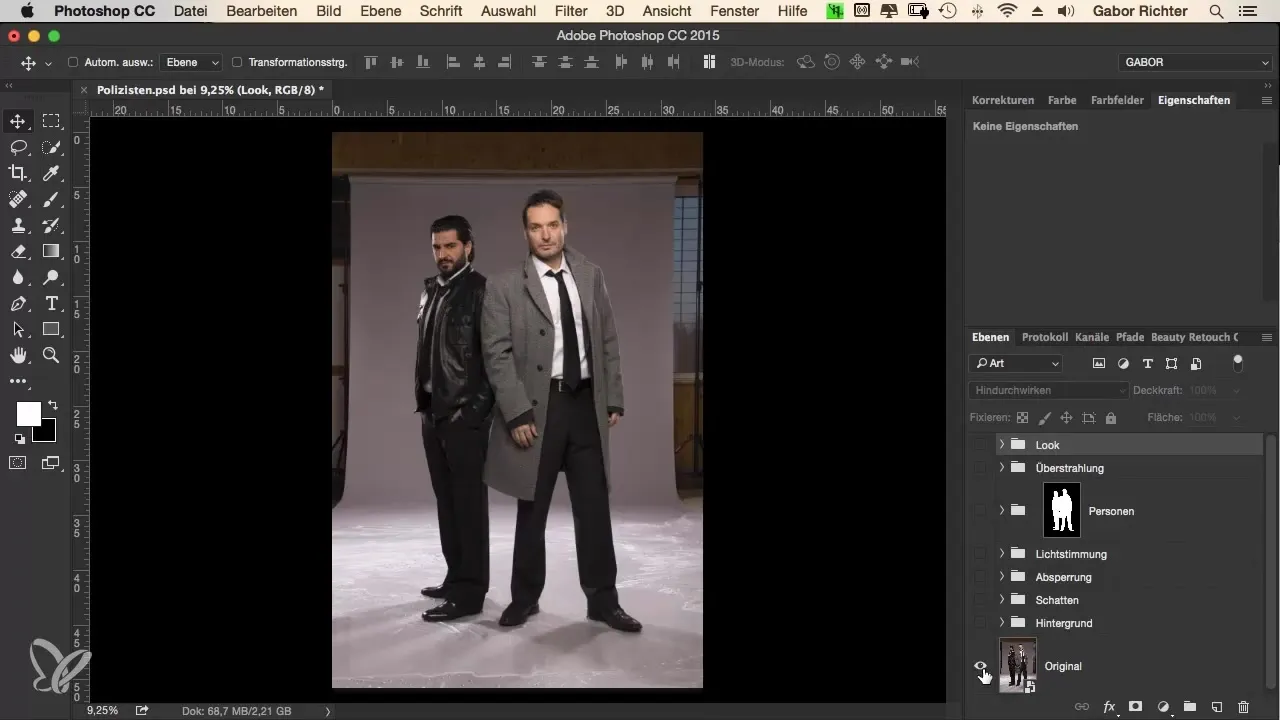Select the Hand tool
The height and width of the screenshot is (720, 1280).
pyautogui.click(x=18, y=356)
